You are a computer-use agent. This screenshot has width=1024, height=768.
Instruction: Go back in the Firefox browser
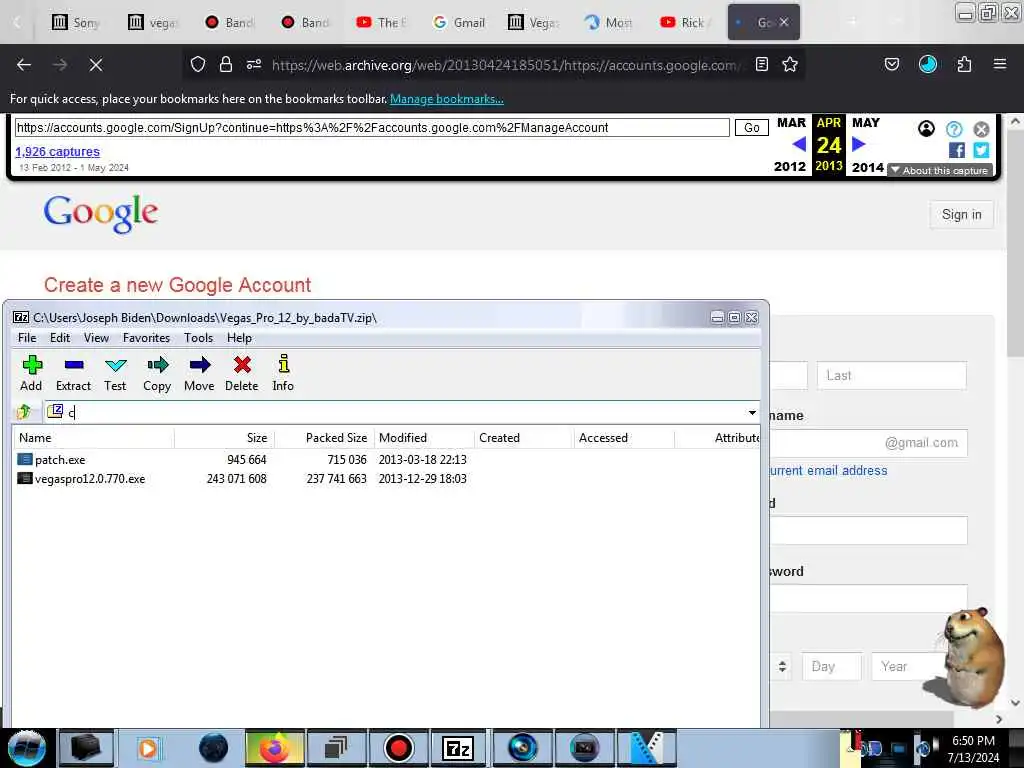(x=24, y=65)
